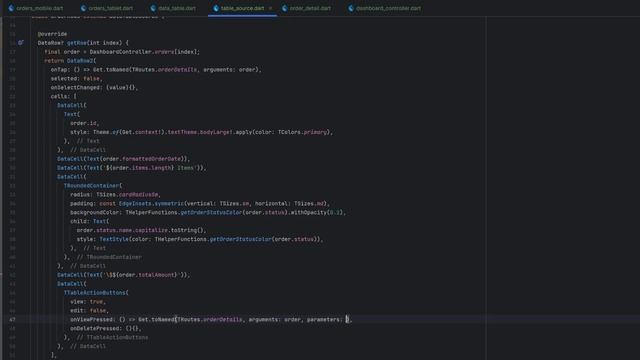Viewport: 640px width, 360px height.
Task: Click formattedOrderDate in the DataCell line
Action: coord(151,159)
